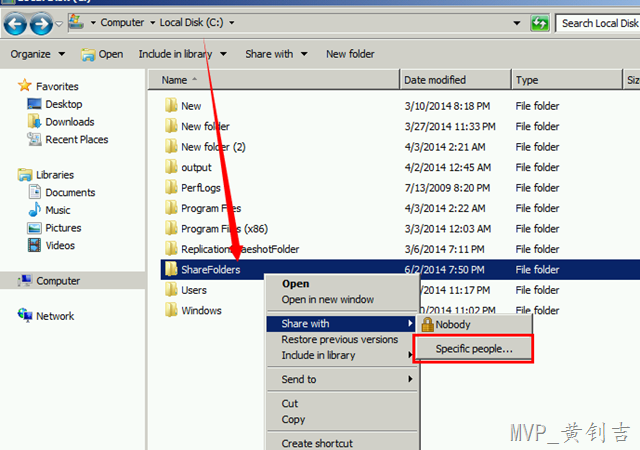
Task: Click the Videos filmstrip icon
Action: point(34,245)
